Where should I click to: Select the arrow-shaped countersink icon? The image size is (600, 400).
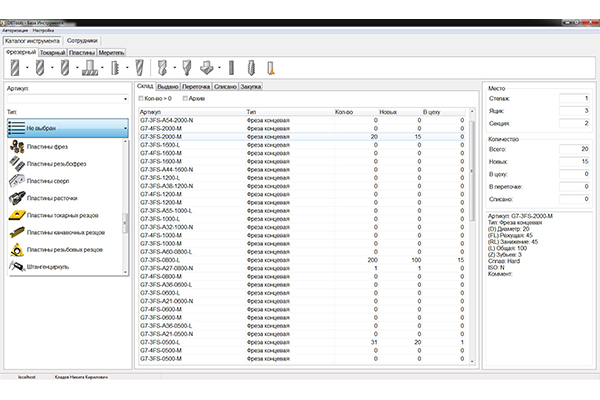pyautogui.click(x=207, y=68)
